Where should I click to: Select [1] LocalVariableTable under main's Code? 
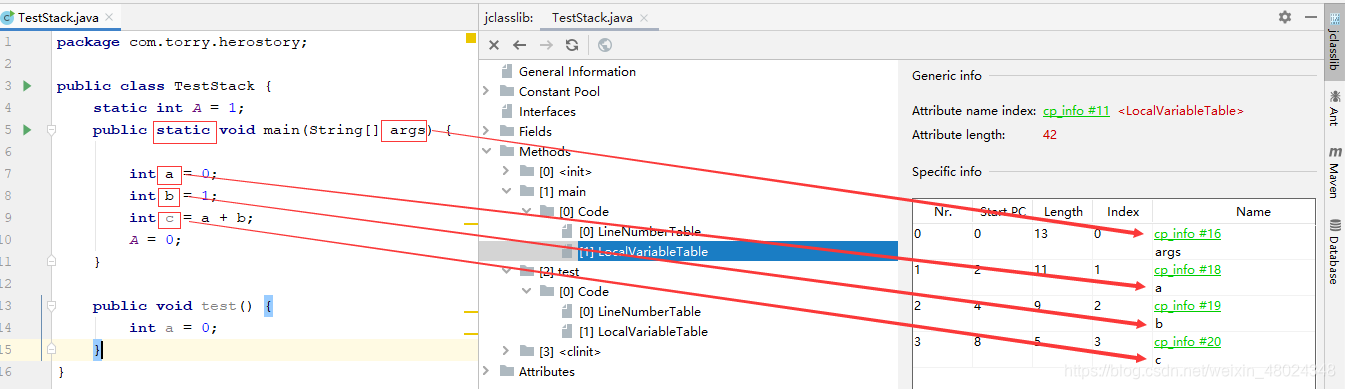pyautogui.click(x=643, y=251)
